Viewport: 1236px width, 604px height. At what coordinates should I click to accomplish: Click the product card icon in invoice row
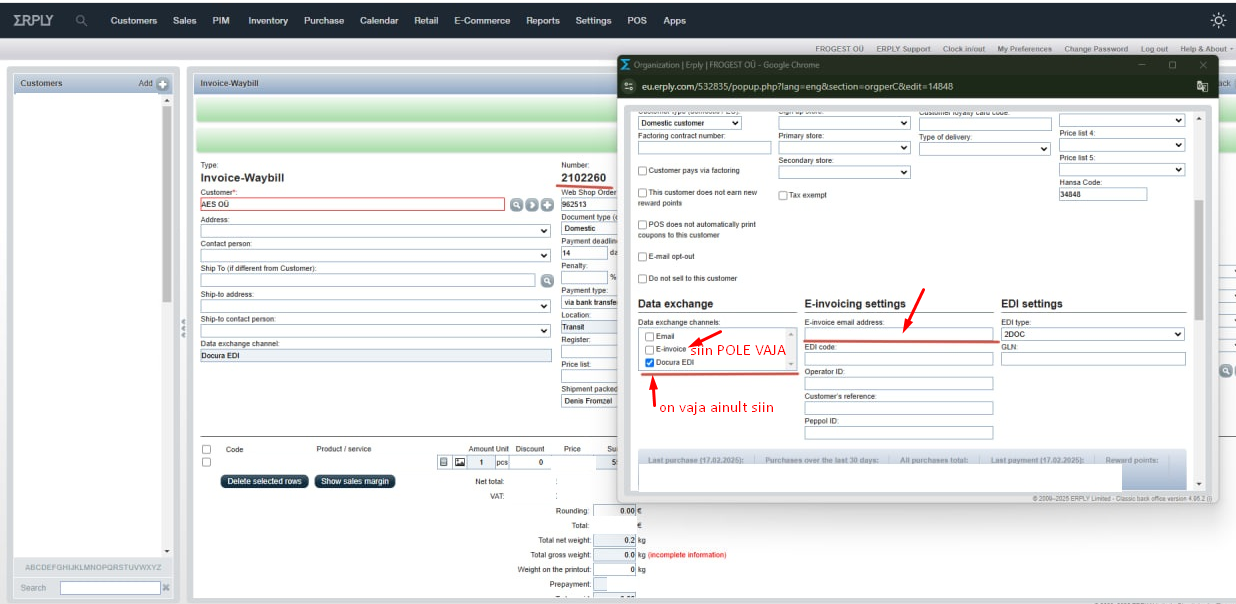tap(444, 462)
